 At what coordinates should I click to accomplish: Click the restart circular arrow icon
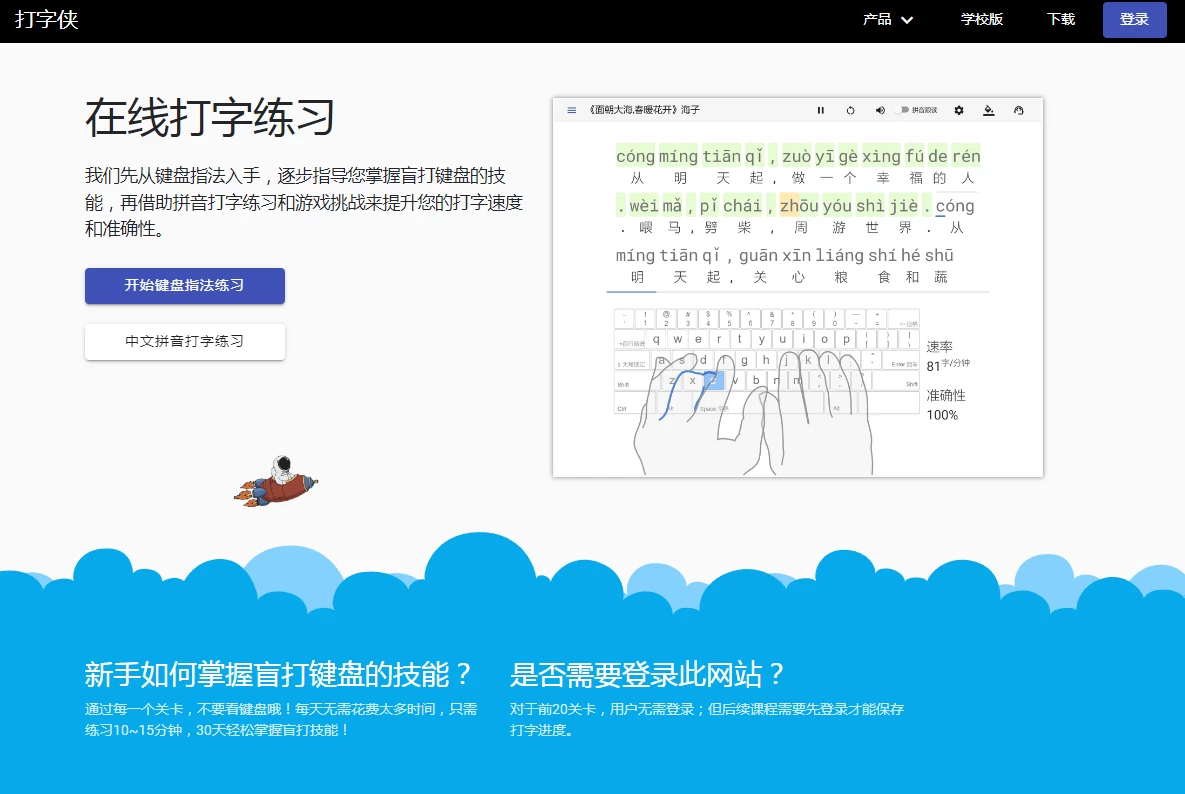click(x=850, y=110)
